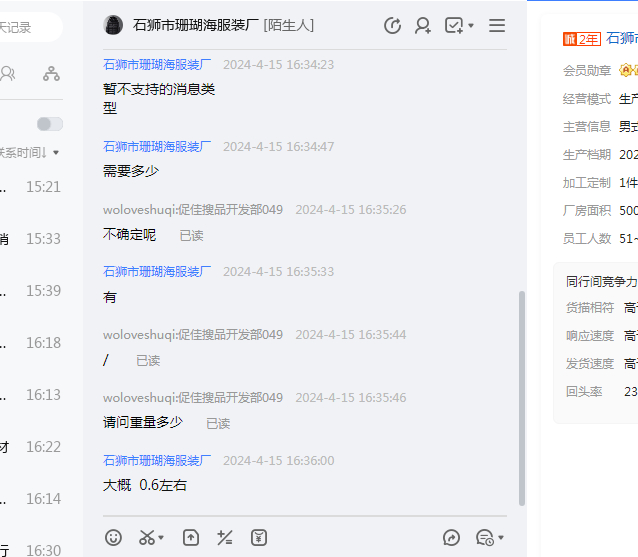This screenshot has height=557, width=638.
Task: Click the add contact icon in header
Action: click(423, 26)
